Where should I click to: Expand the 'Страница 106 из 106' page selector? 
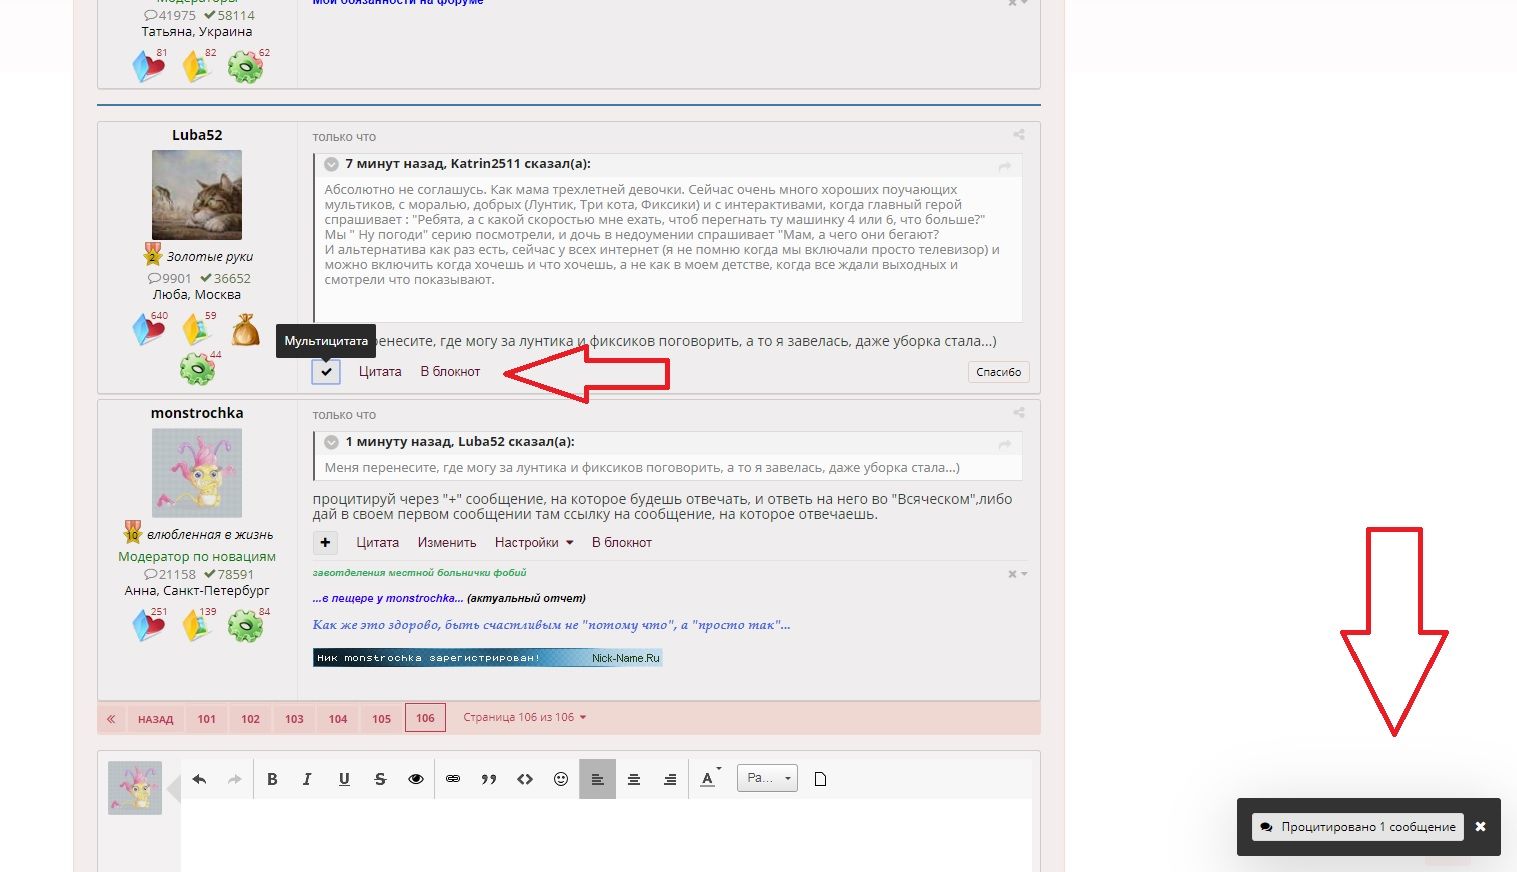tap(524, 717)
